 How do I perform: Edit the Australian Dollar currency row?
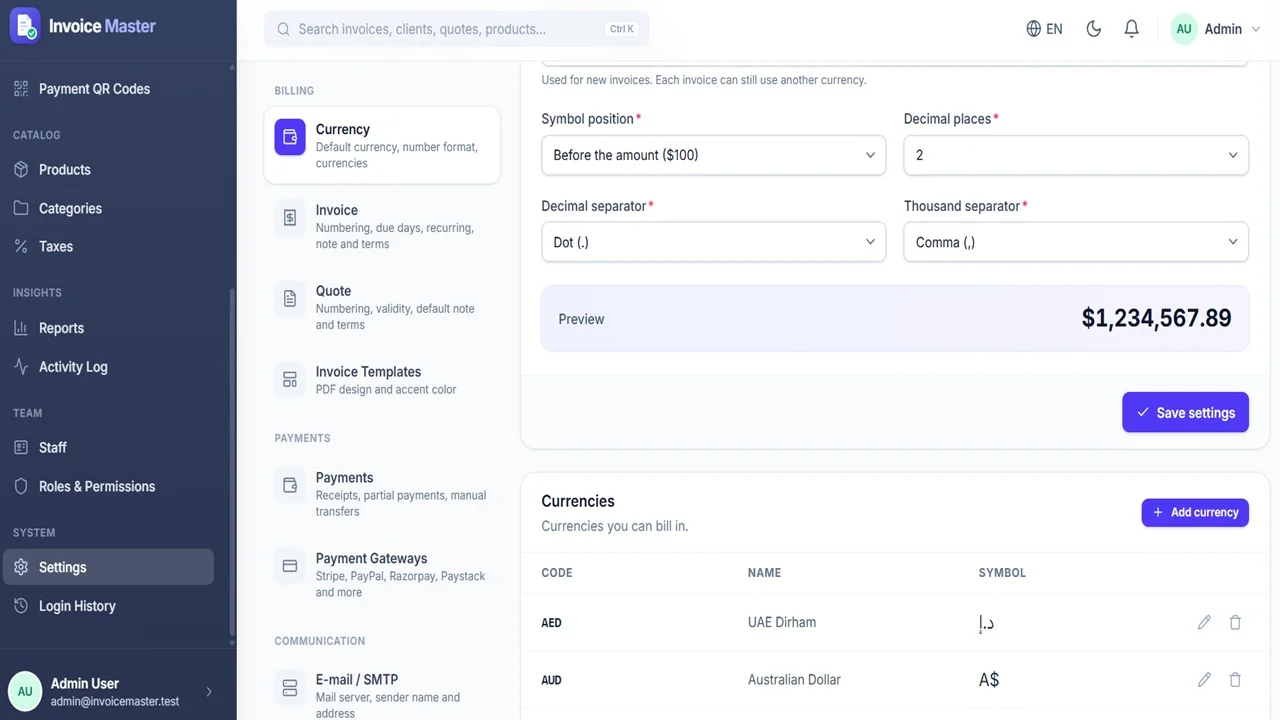click(1204, 680)
